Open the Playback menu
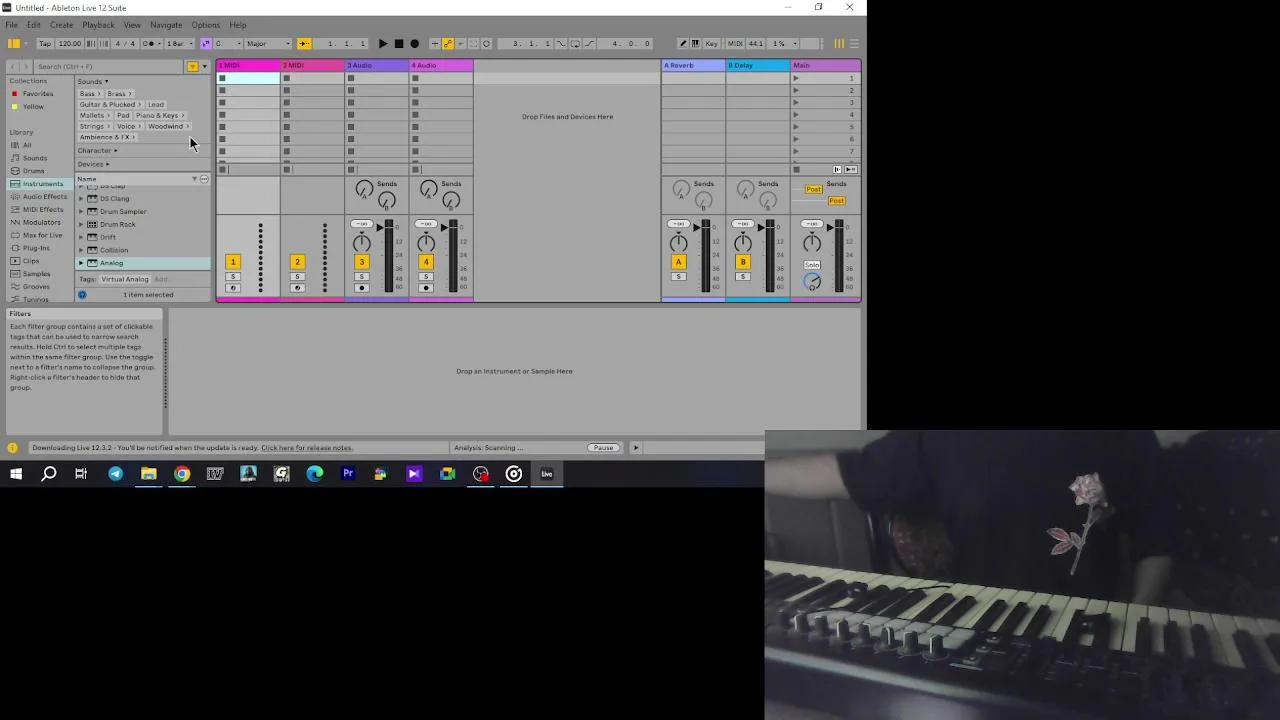The width and height of the screenshot is (1280, 720). (98, 25)
